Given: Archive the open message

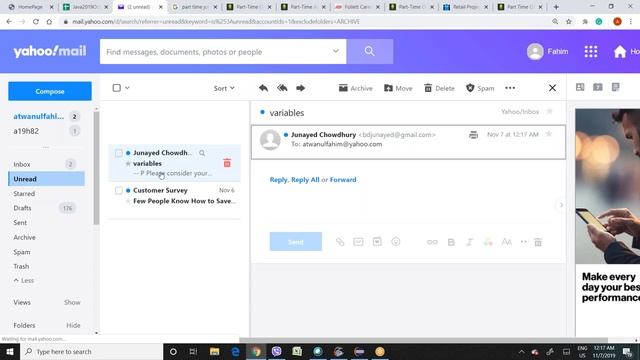Looking at the screenshot, I should point(356,88).
